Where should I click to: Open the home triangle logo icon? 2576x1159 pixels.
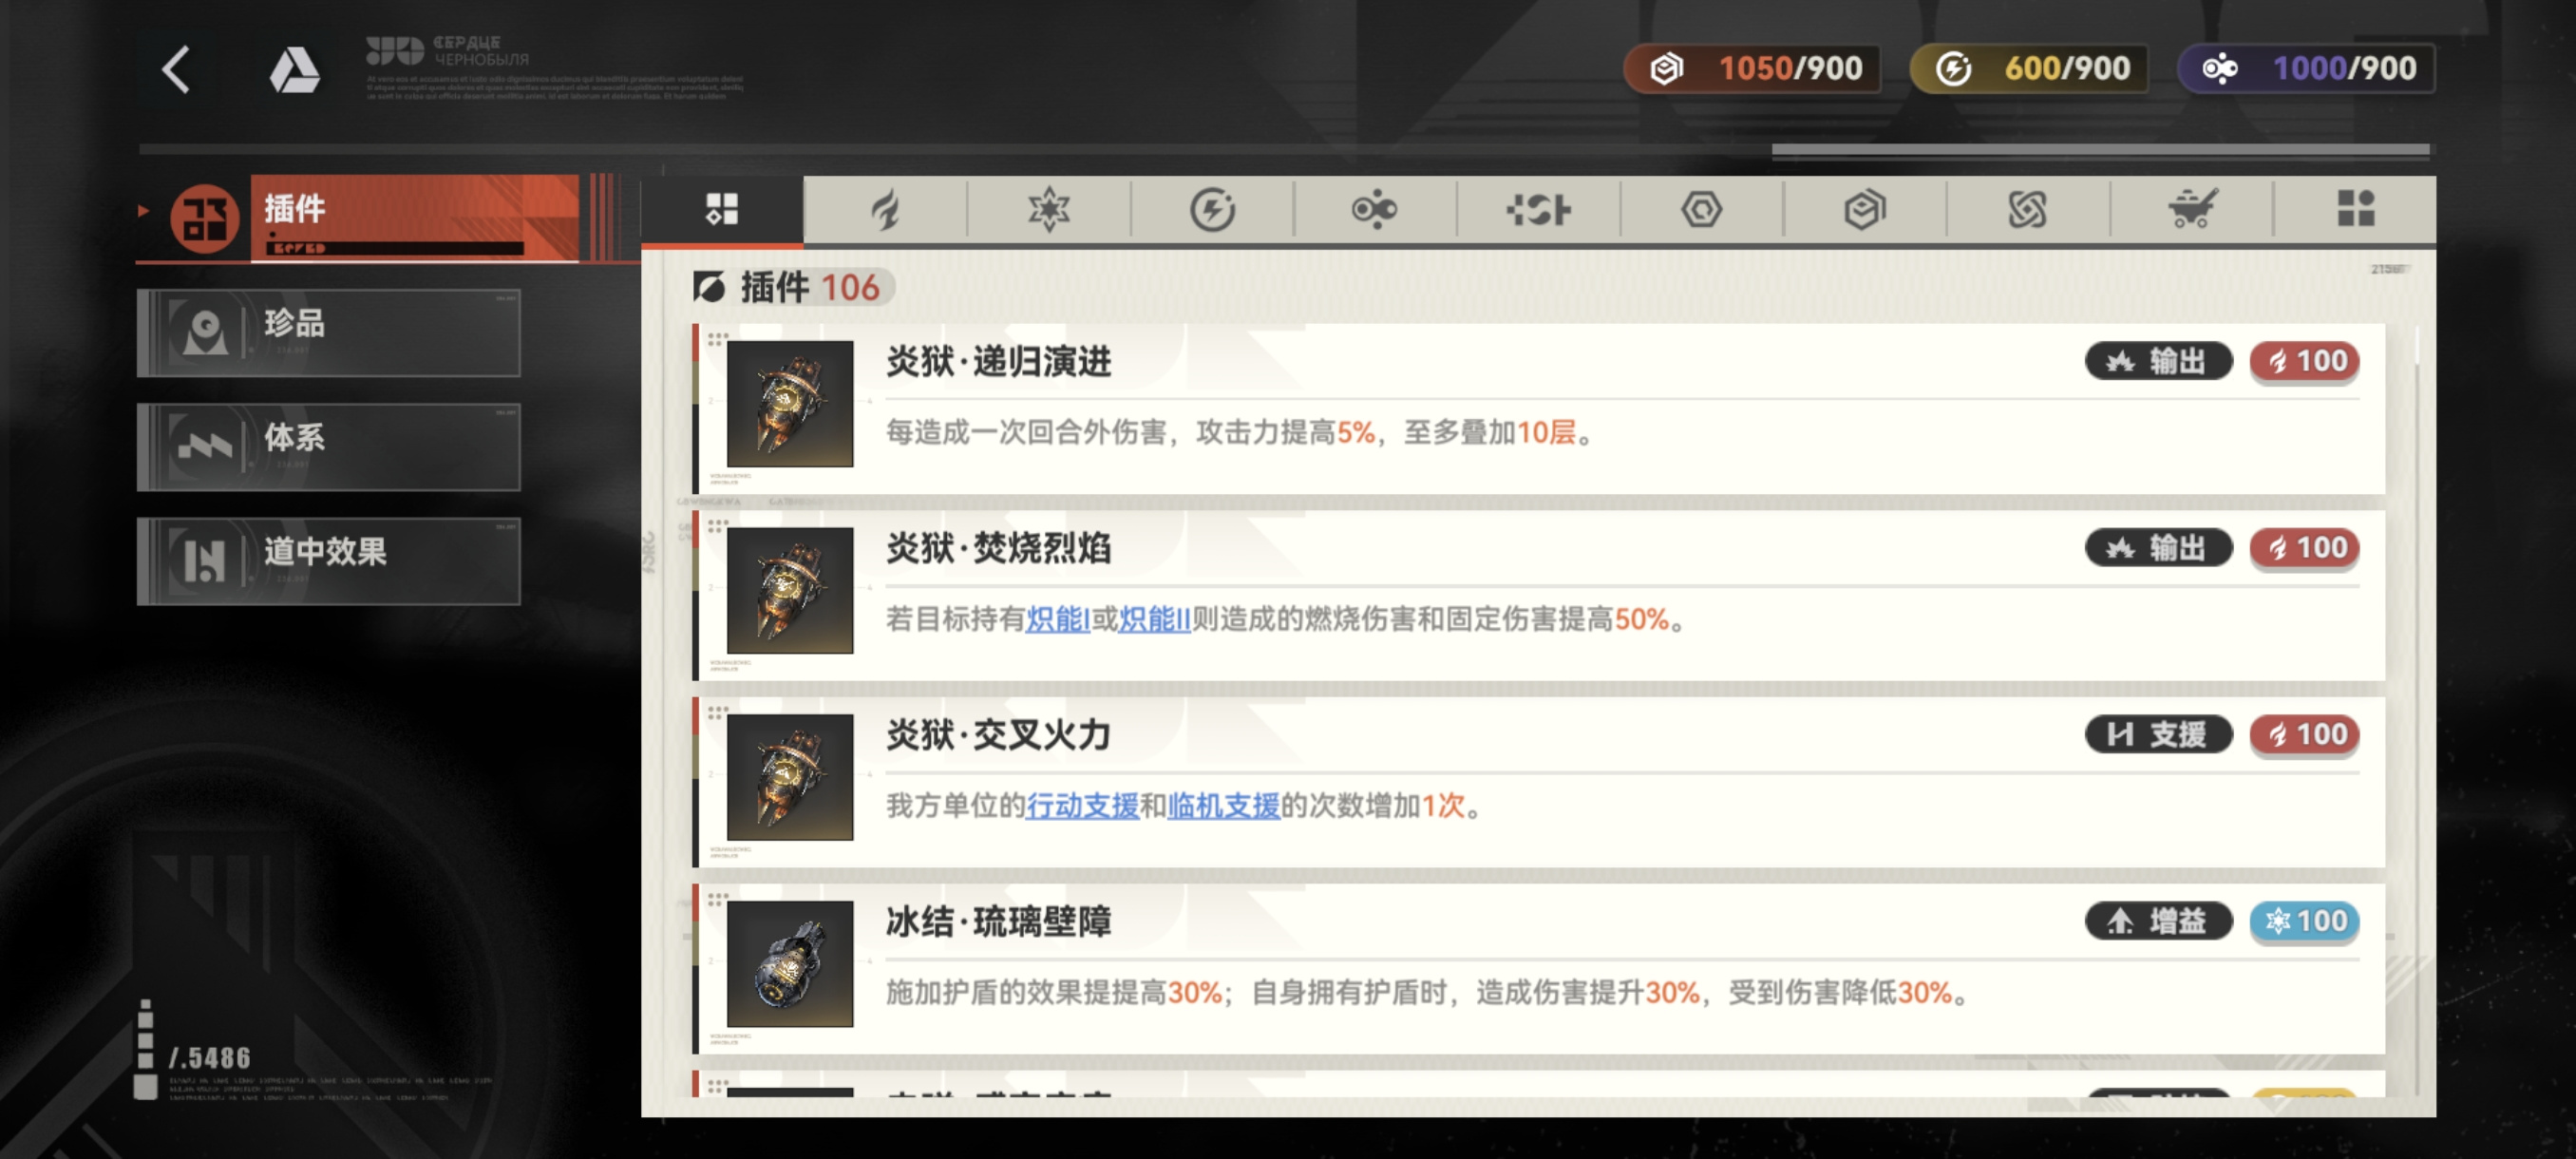click(294, 70)
